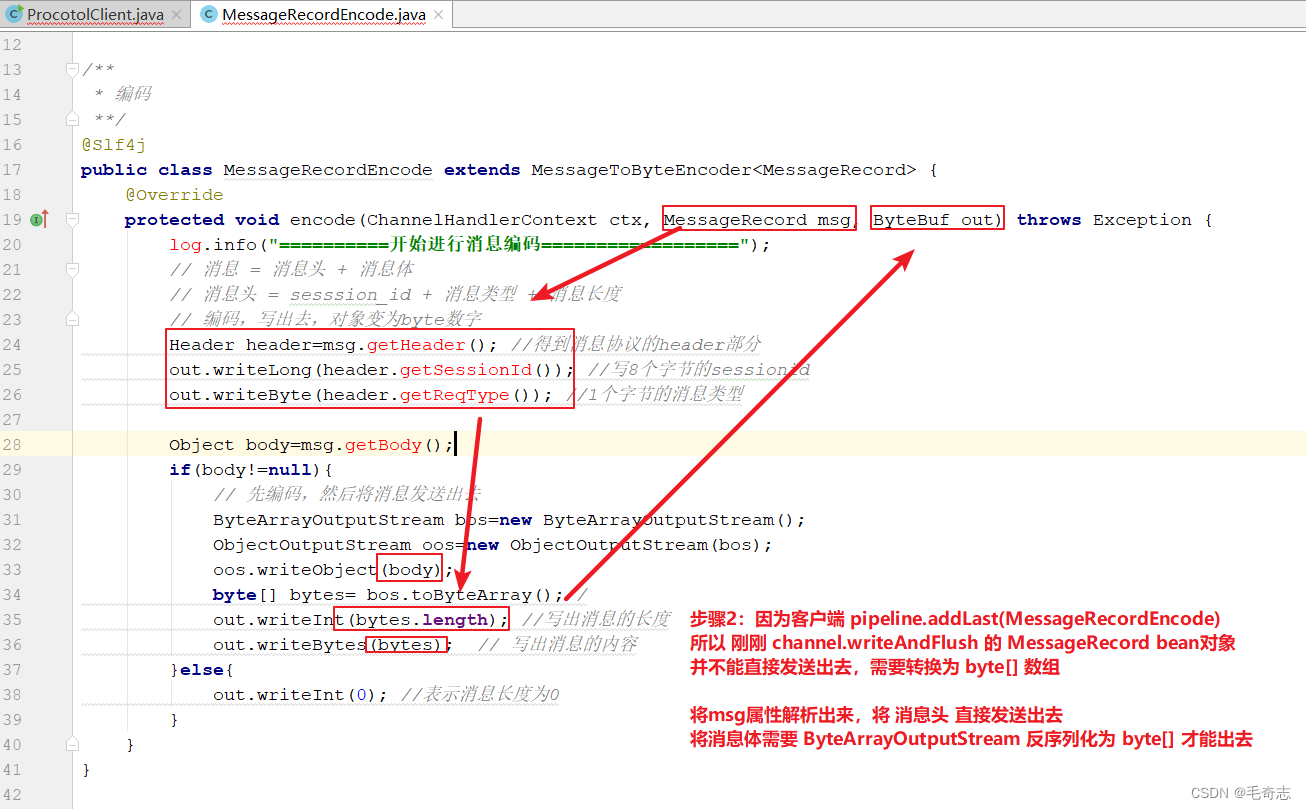Viewport: 1306px width, 809px height.
Task: Click comment '// 编码，写出去，对象变为byte数字'
Action: click(x=325, y=319)
